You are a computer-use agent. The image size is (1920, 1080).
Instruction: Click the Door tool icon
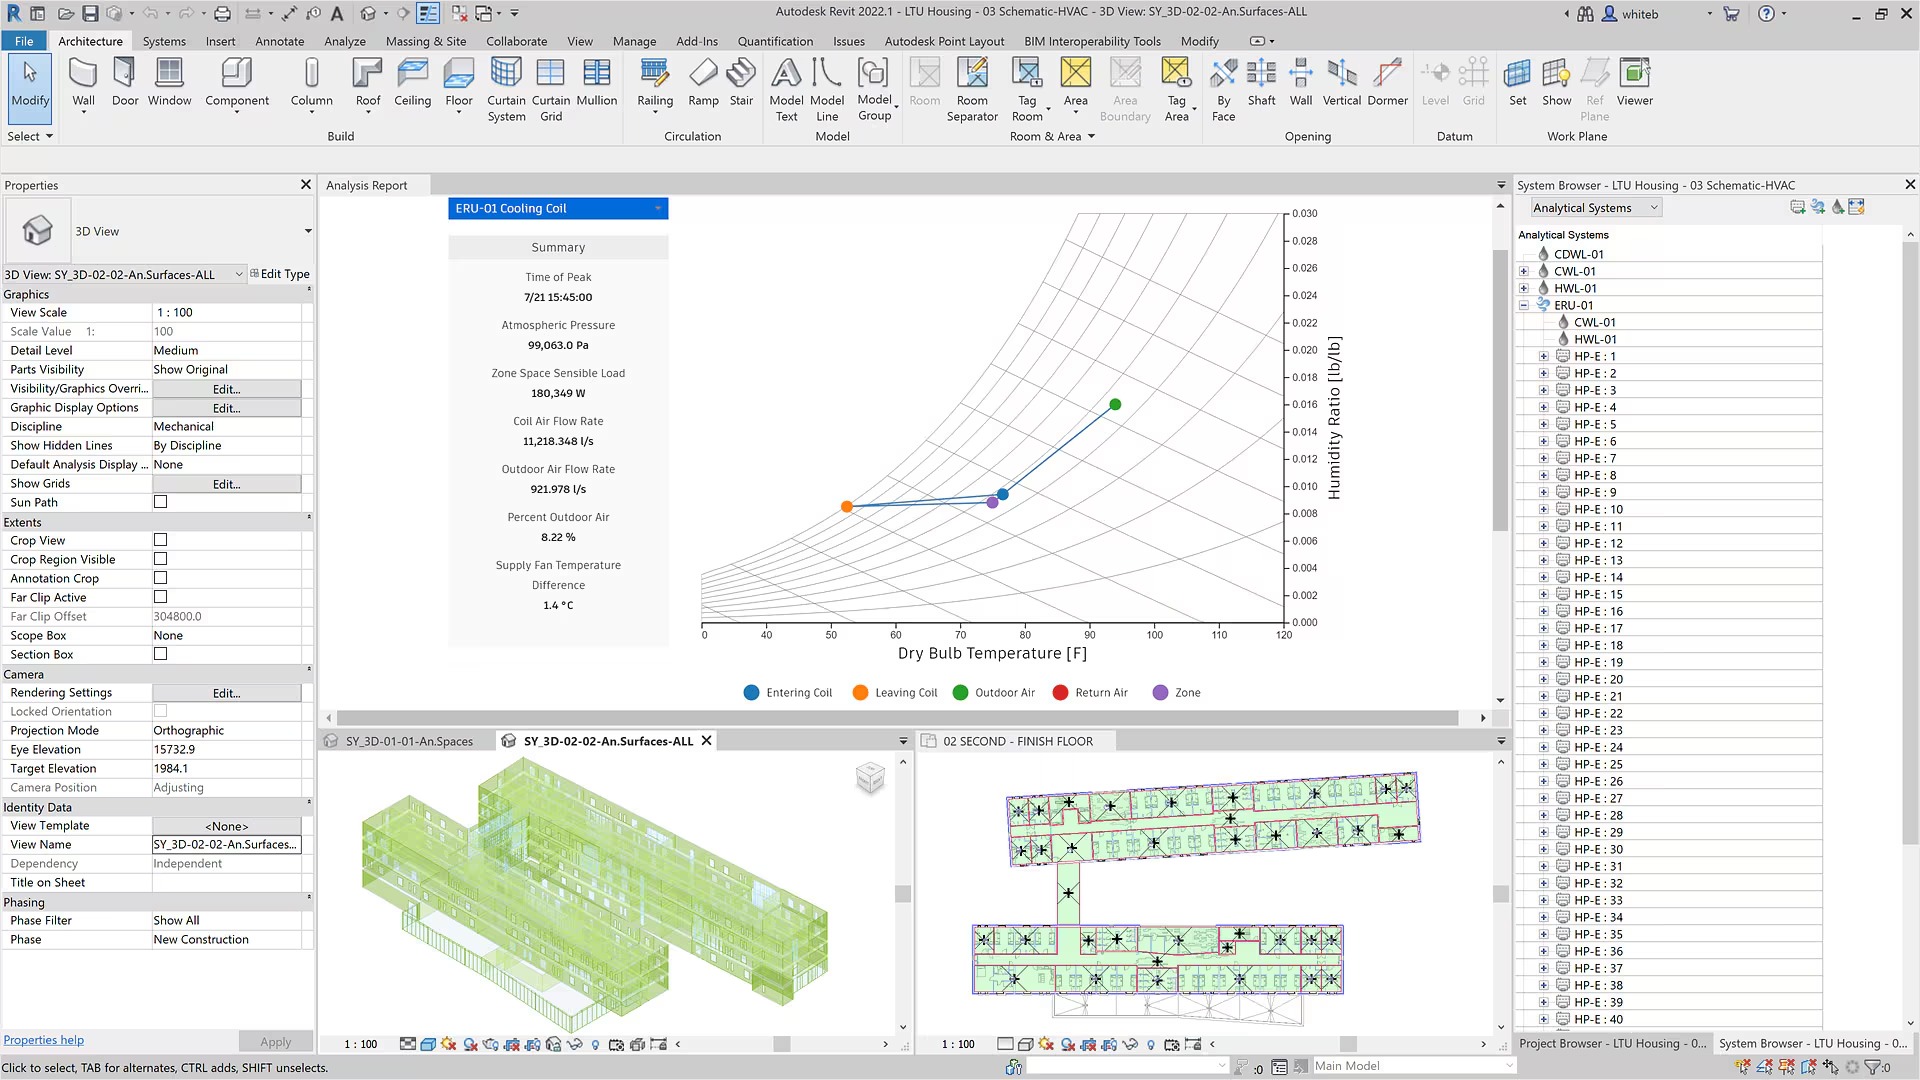pyautogui.click(x=125, y=74)
